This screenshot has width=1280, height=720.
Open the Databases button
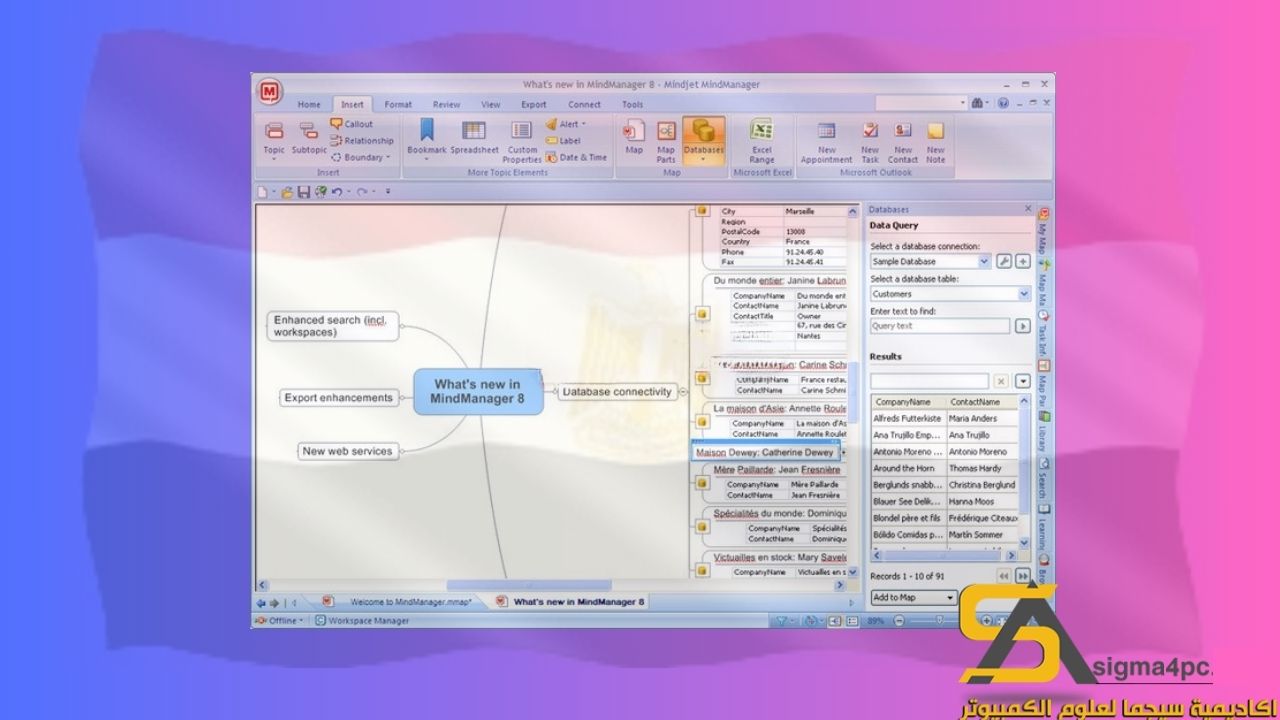coord(704,140)
